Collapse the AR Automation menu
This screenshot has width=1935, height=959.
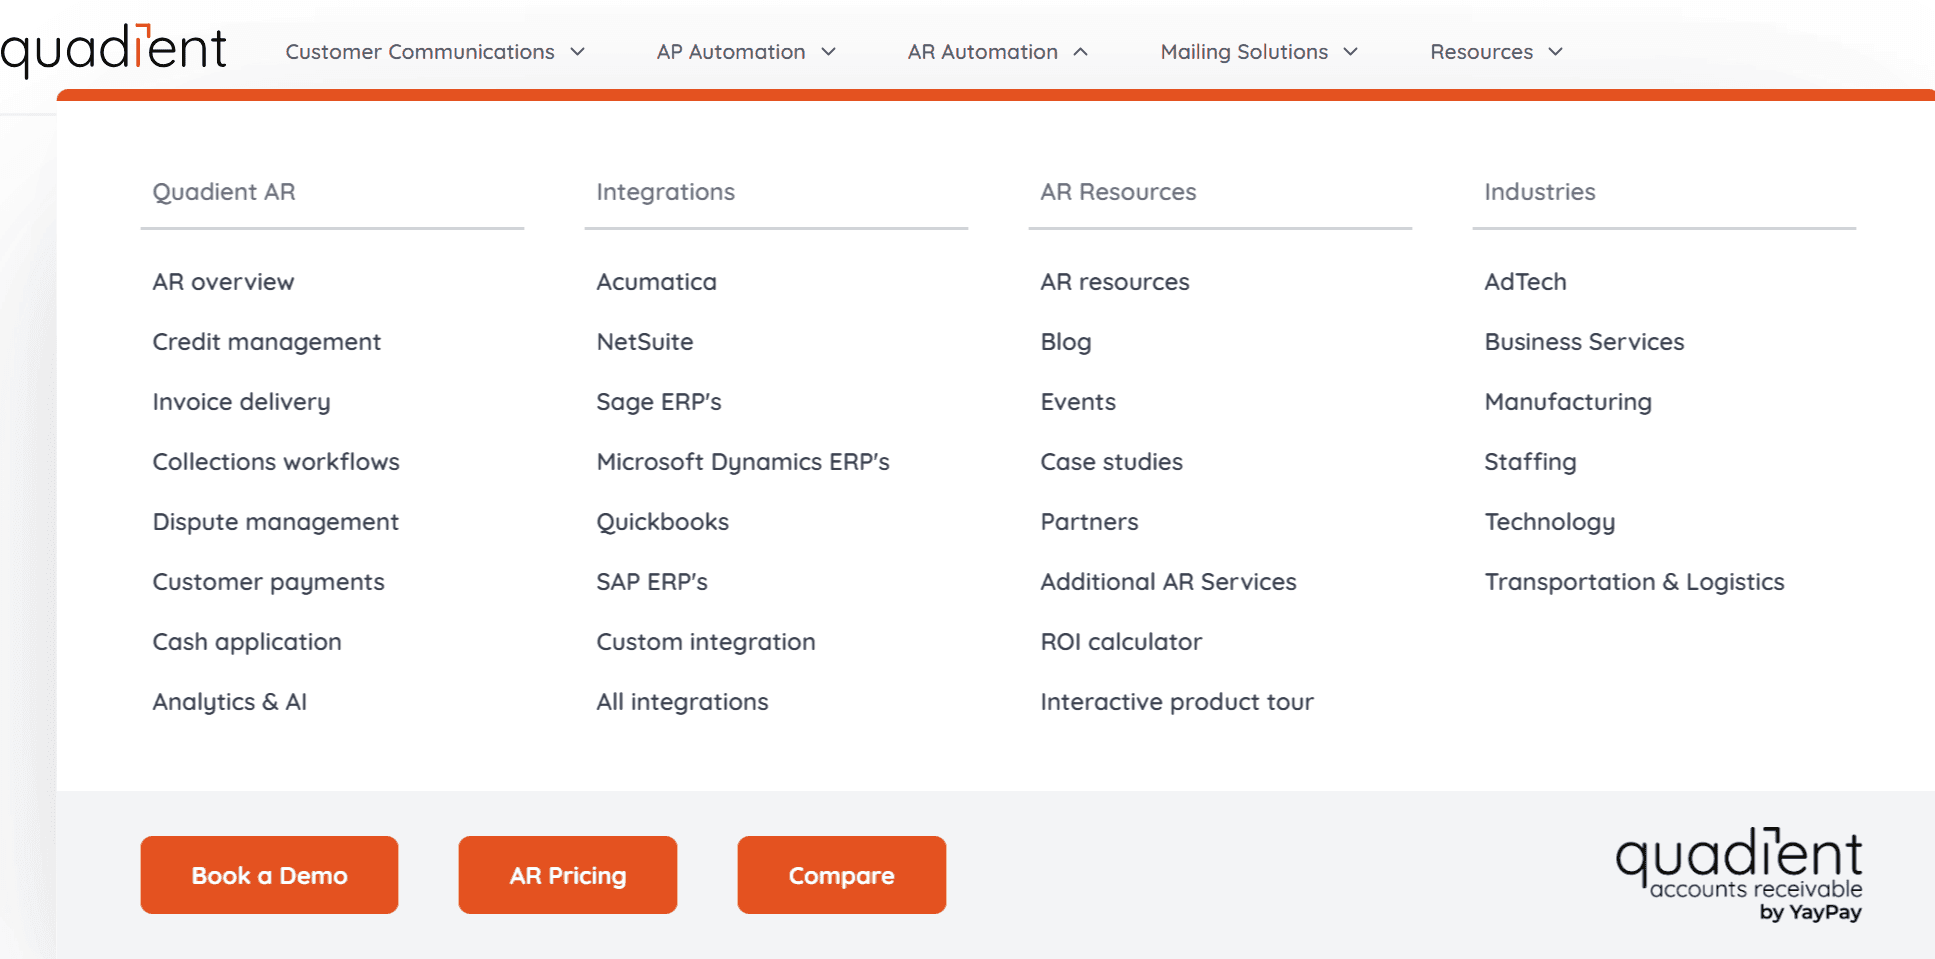[997, 52]
